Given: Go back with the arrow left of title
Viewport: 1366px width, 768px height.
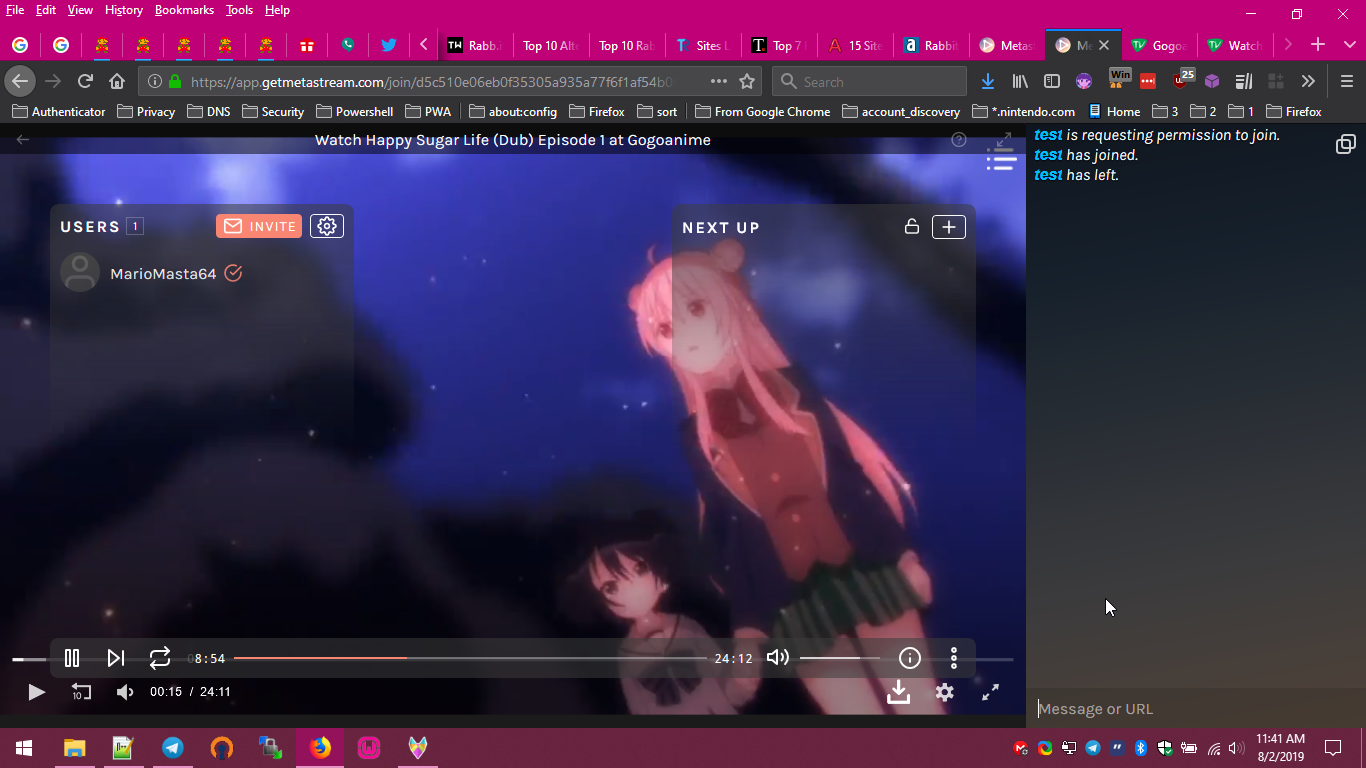Looking at the screenshot, I should [x=23, y=140].
